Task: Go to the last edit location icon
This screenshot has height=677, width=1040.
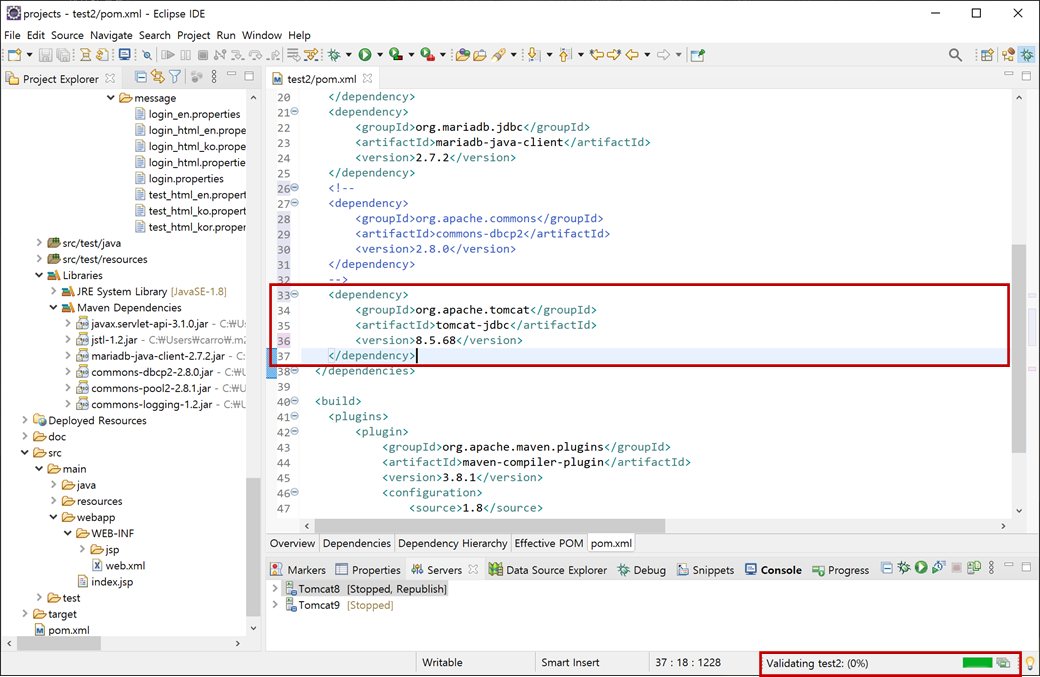Action: [x=597, y=55]
